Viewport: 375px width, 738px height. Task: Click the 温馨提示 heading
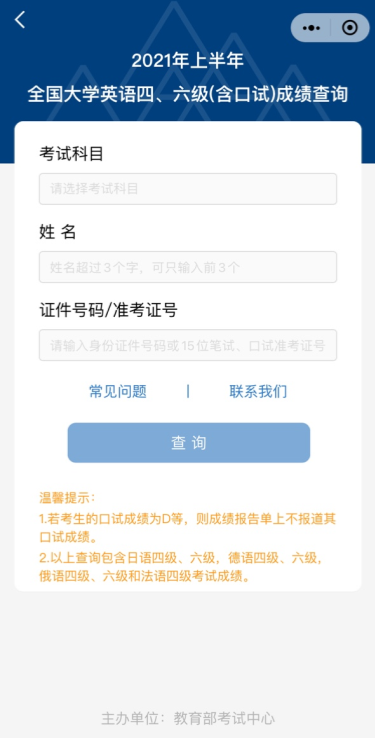(x=67, y=497)
